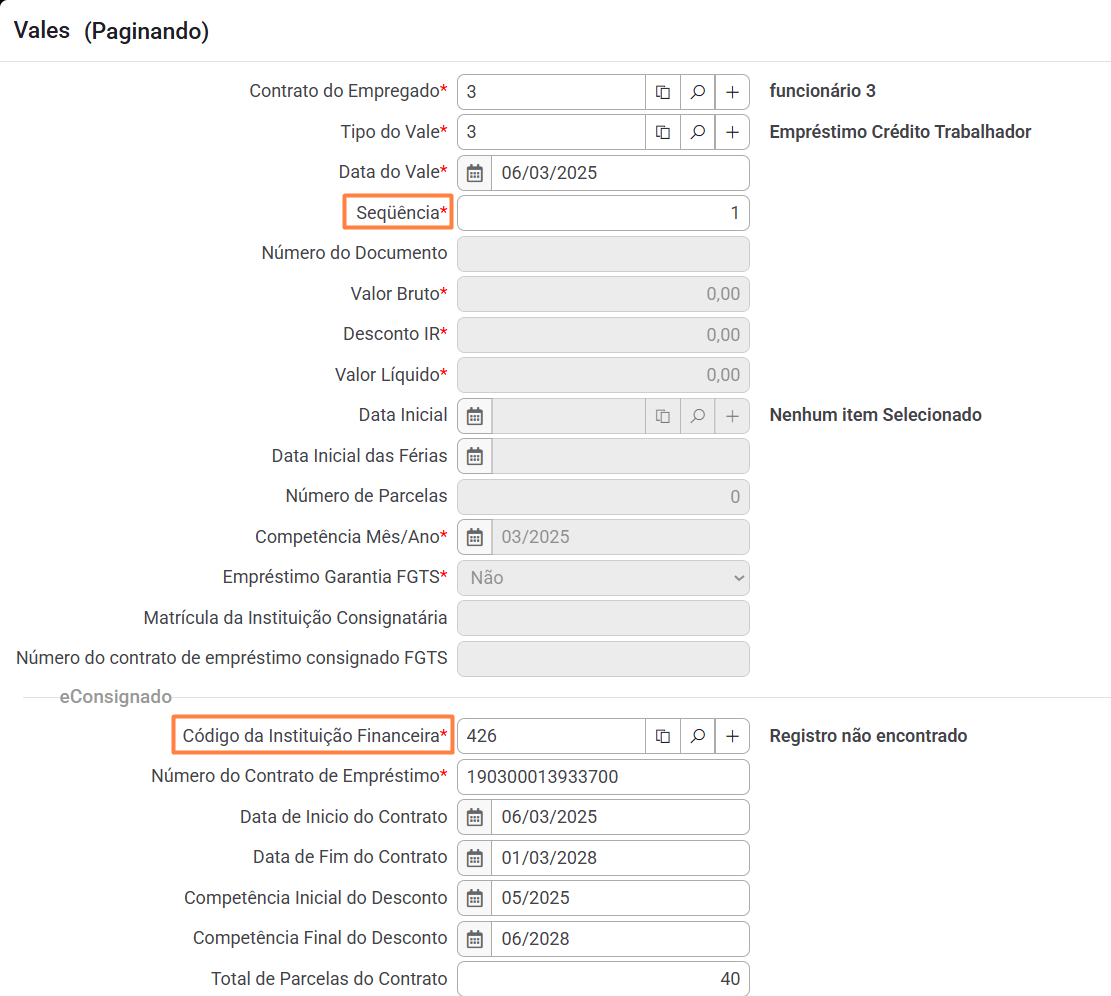1111x996 pixels.
Task: Open calendar for Data do Vale
Action: pos(475,173)
